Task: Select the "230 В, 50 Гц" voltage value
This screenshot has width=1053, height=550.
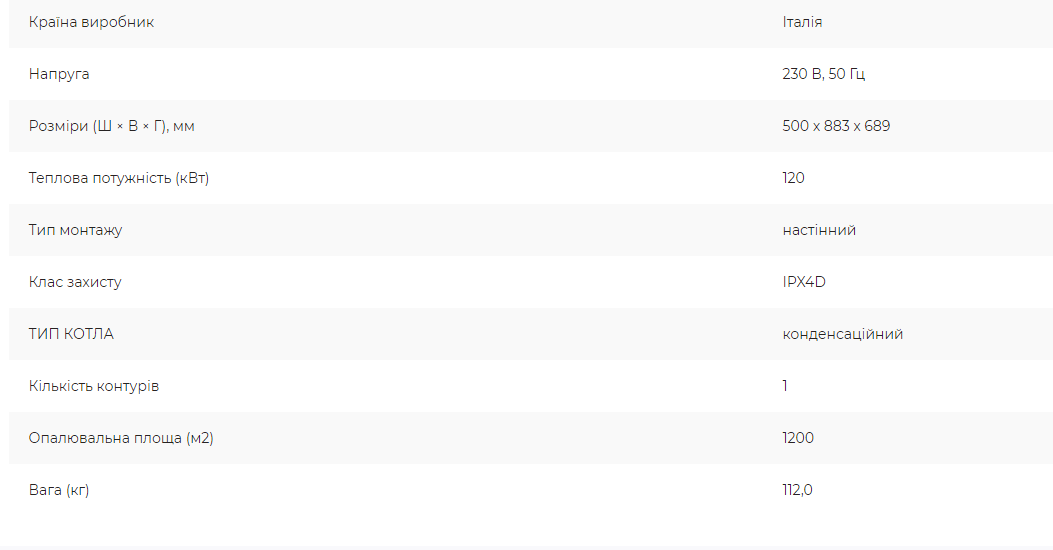Action: pyautogui.click(x=823, y=74)
